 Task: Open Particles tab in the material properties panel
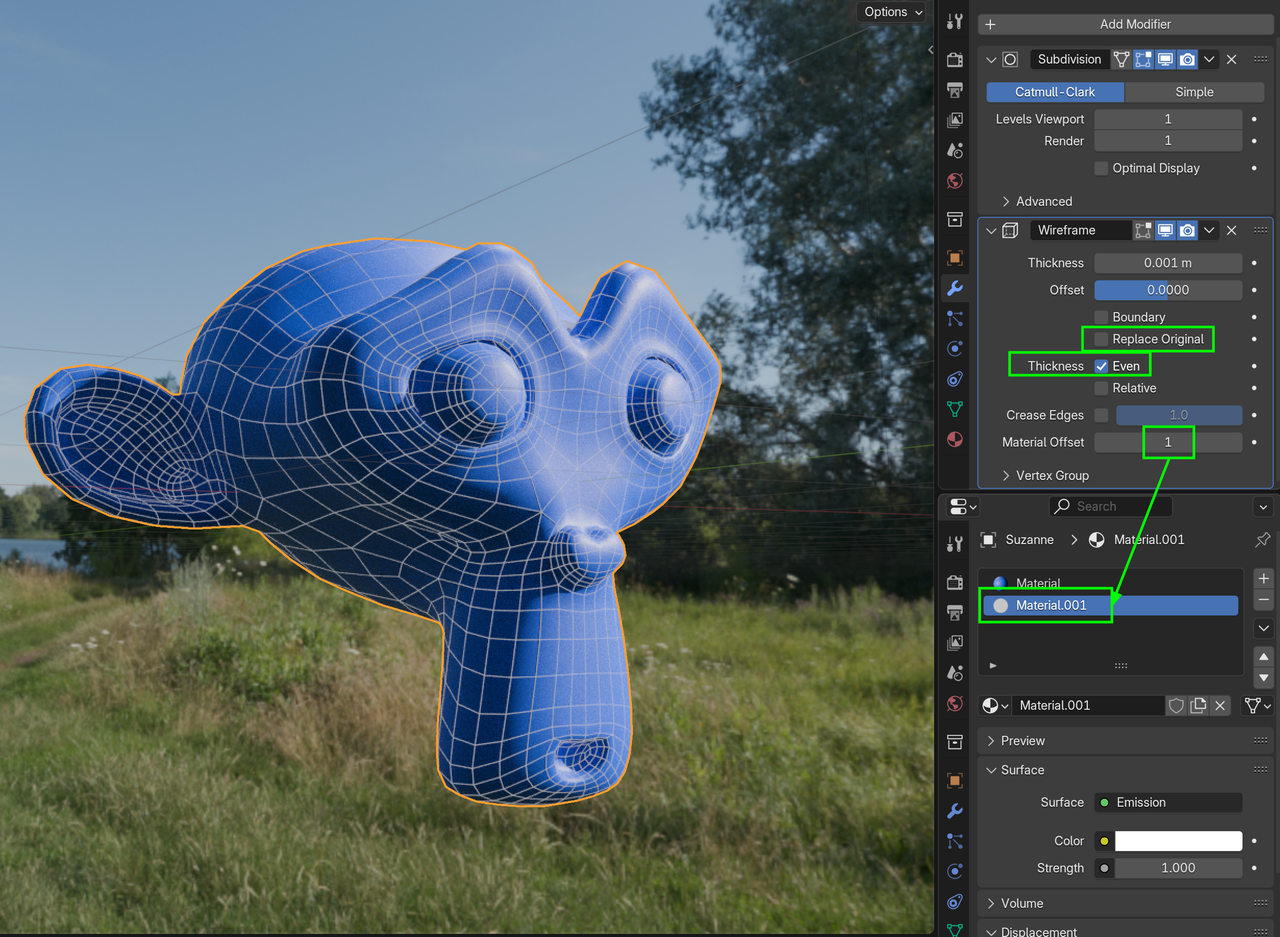tap(955, 841)
